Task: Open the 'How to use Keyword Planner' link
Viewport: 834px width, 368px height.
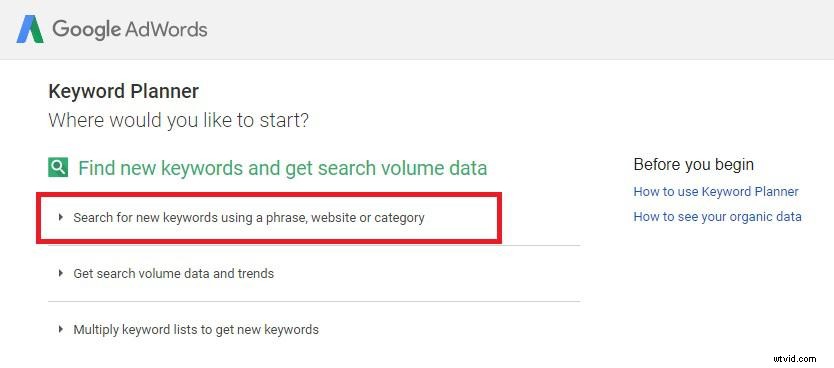Action: [x=716, y=191]
